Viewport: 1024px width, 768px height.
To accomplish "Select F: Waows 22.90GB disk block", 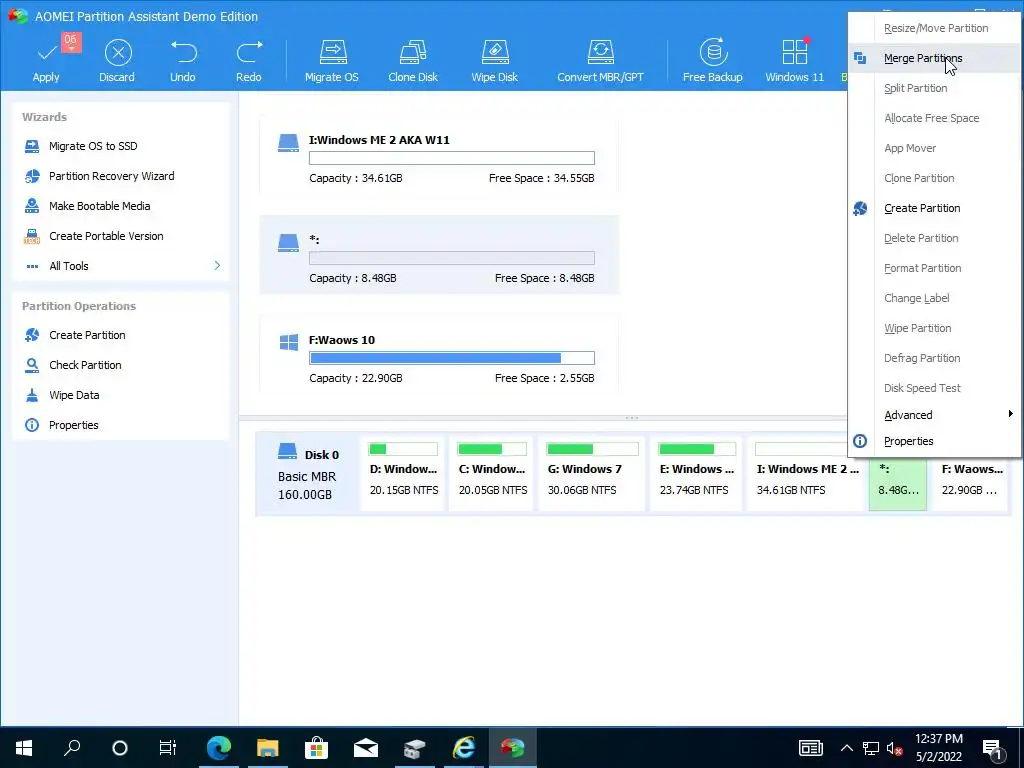I will pos(972,483).
